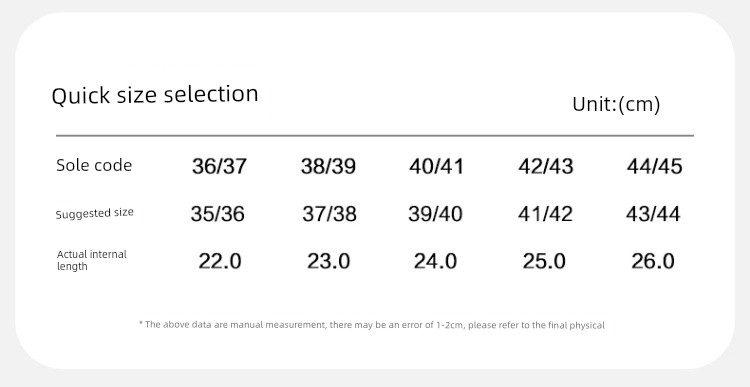Choose suggested size 43/44
Viewport: 750px width, 387px height.
pyautogui.click(x=653, y=214)
